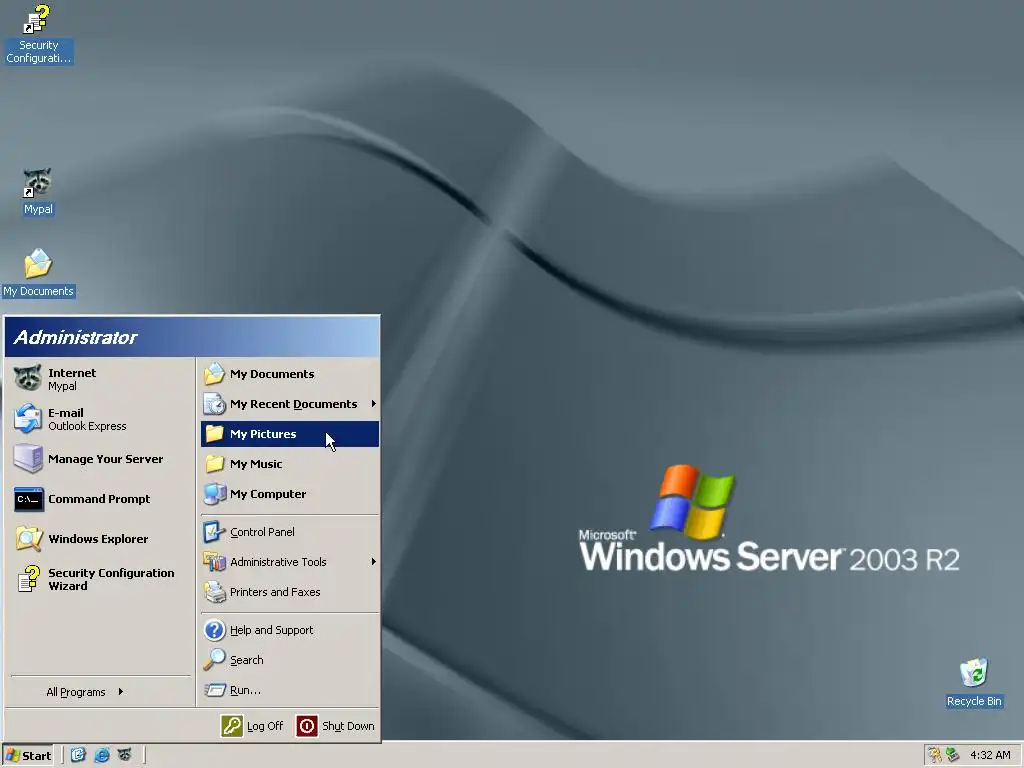Click the Log Off button

(253, 726)
